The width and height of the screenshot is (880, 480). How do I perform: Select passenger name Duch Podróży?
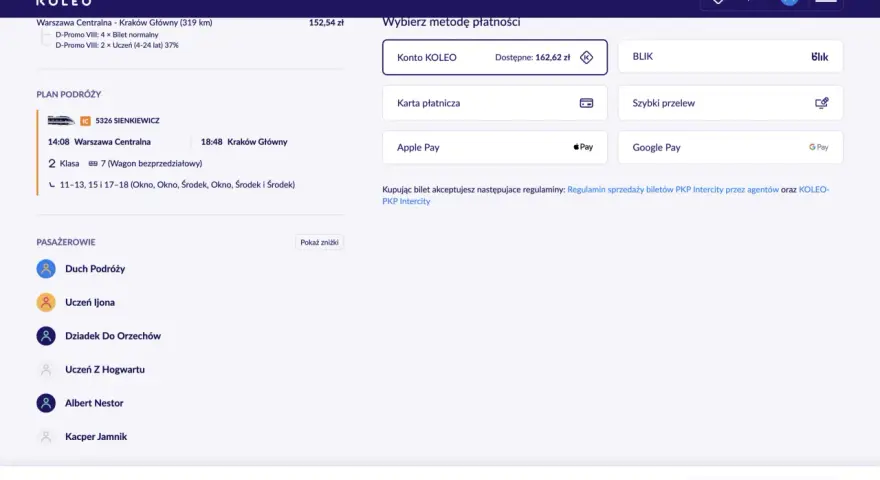pos(95,269)
